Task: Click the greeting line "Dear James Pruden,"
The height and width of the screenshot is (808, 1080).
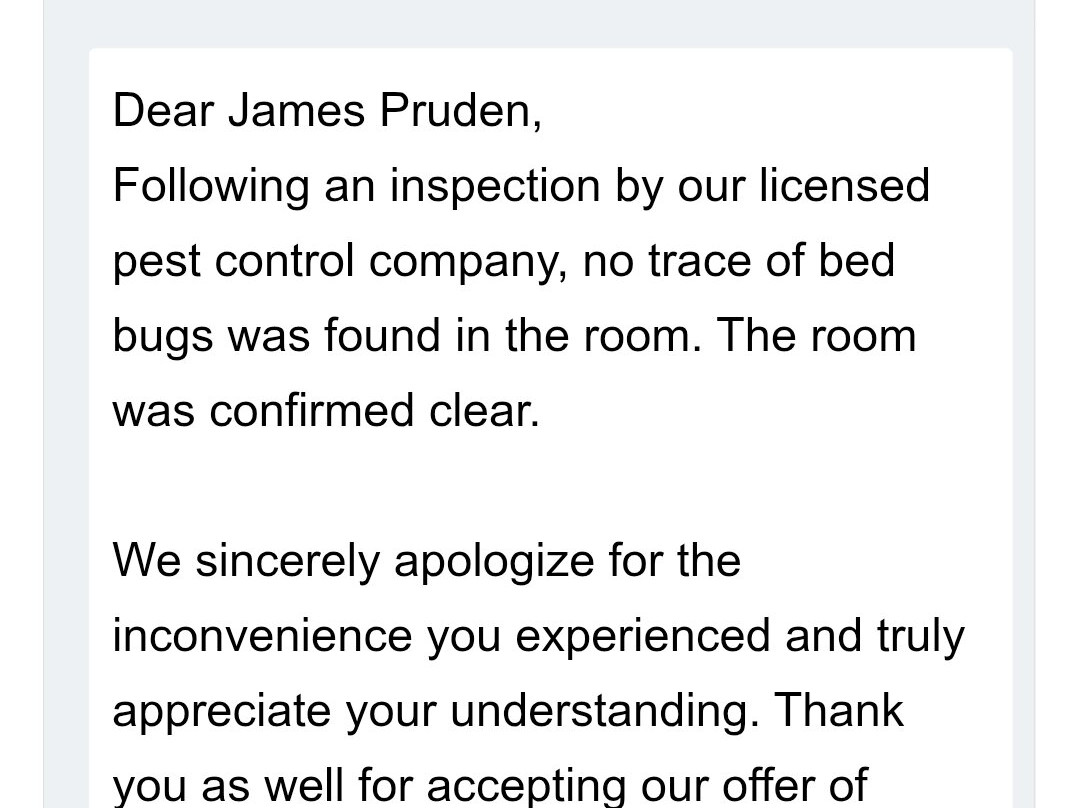Action: tap(327, 110)
